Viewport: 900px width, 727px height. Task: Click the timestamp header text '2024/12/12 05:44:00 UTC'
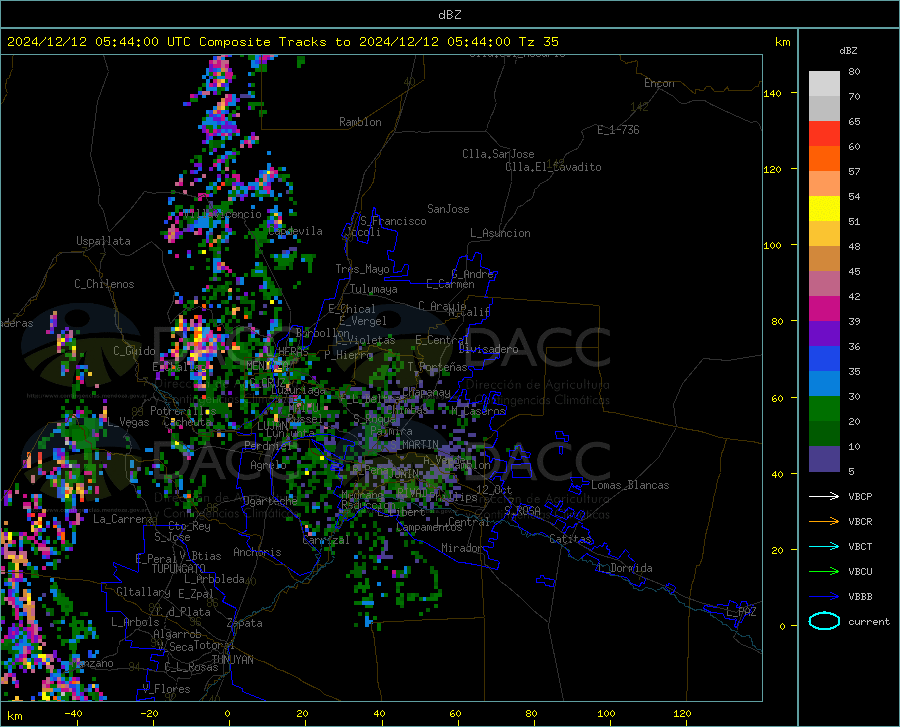[99, 42]
